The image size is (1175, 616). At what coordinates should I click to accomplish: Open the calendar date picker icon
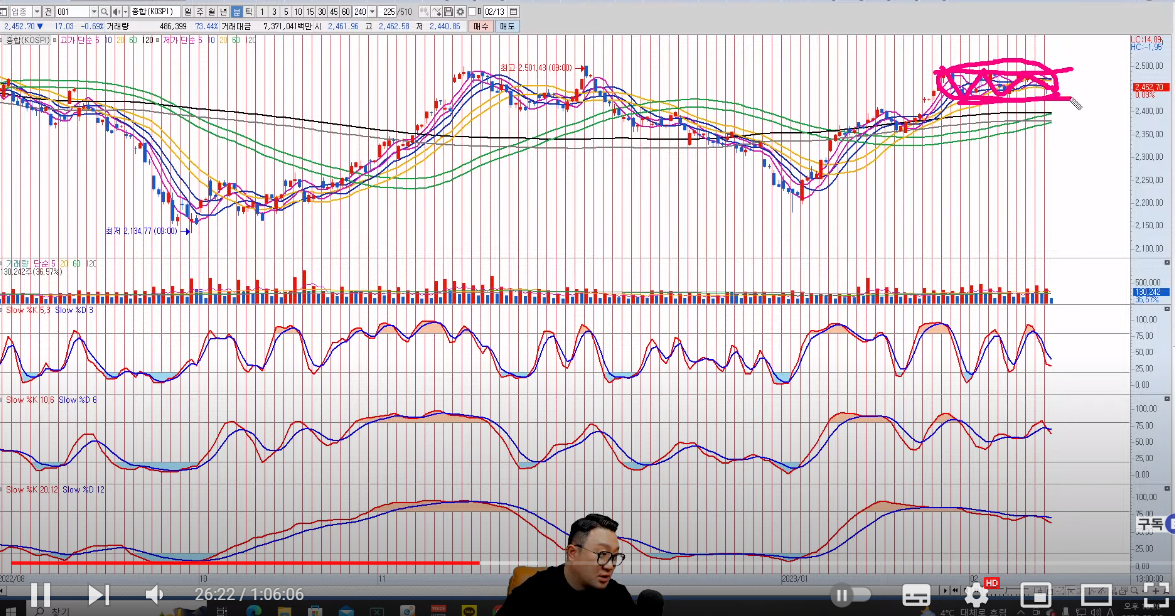[513, 12]
